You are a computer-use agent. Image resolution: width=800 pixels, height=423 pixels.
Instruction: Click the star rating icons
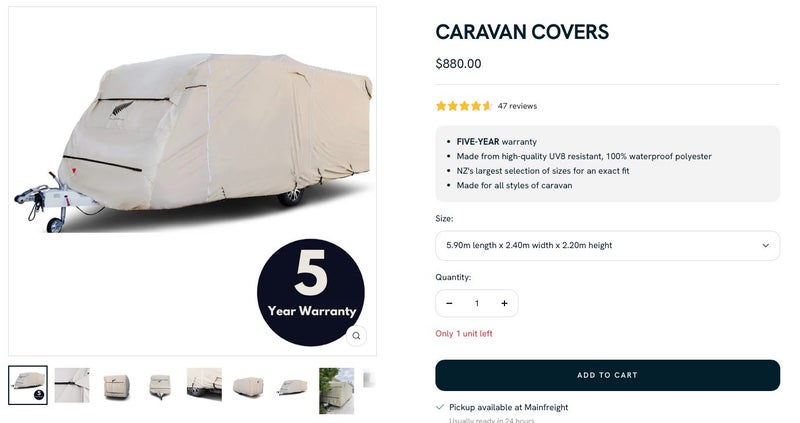[464, 106]
